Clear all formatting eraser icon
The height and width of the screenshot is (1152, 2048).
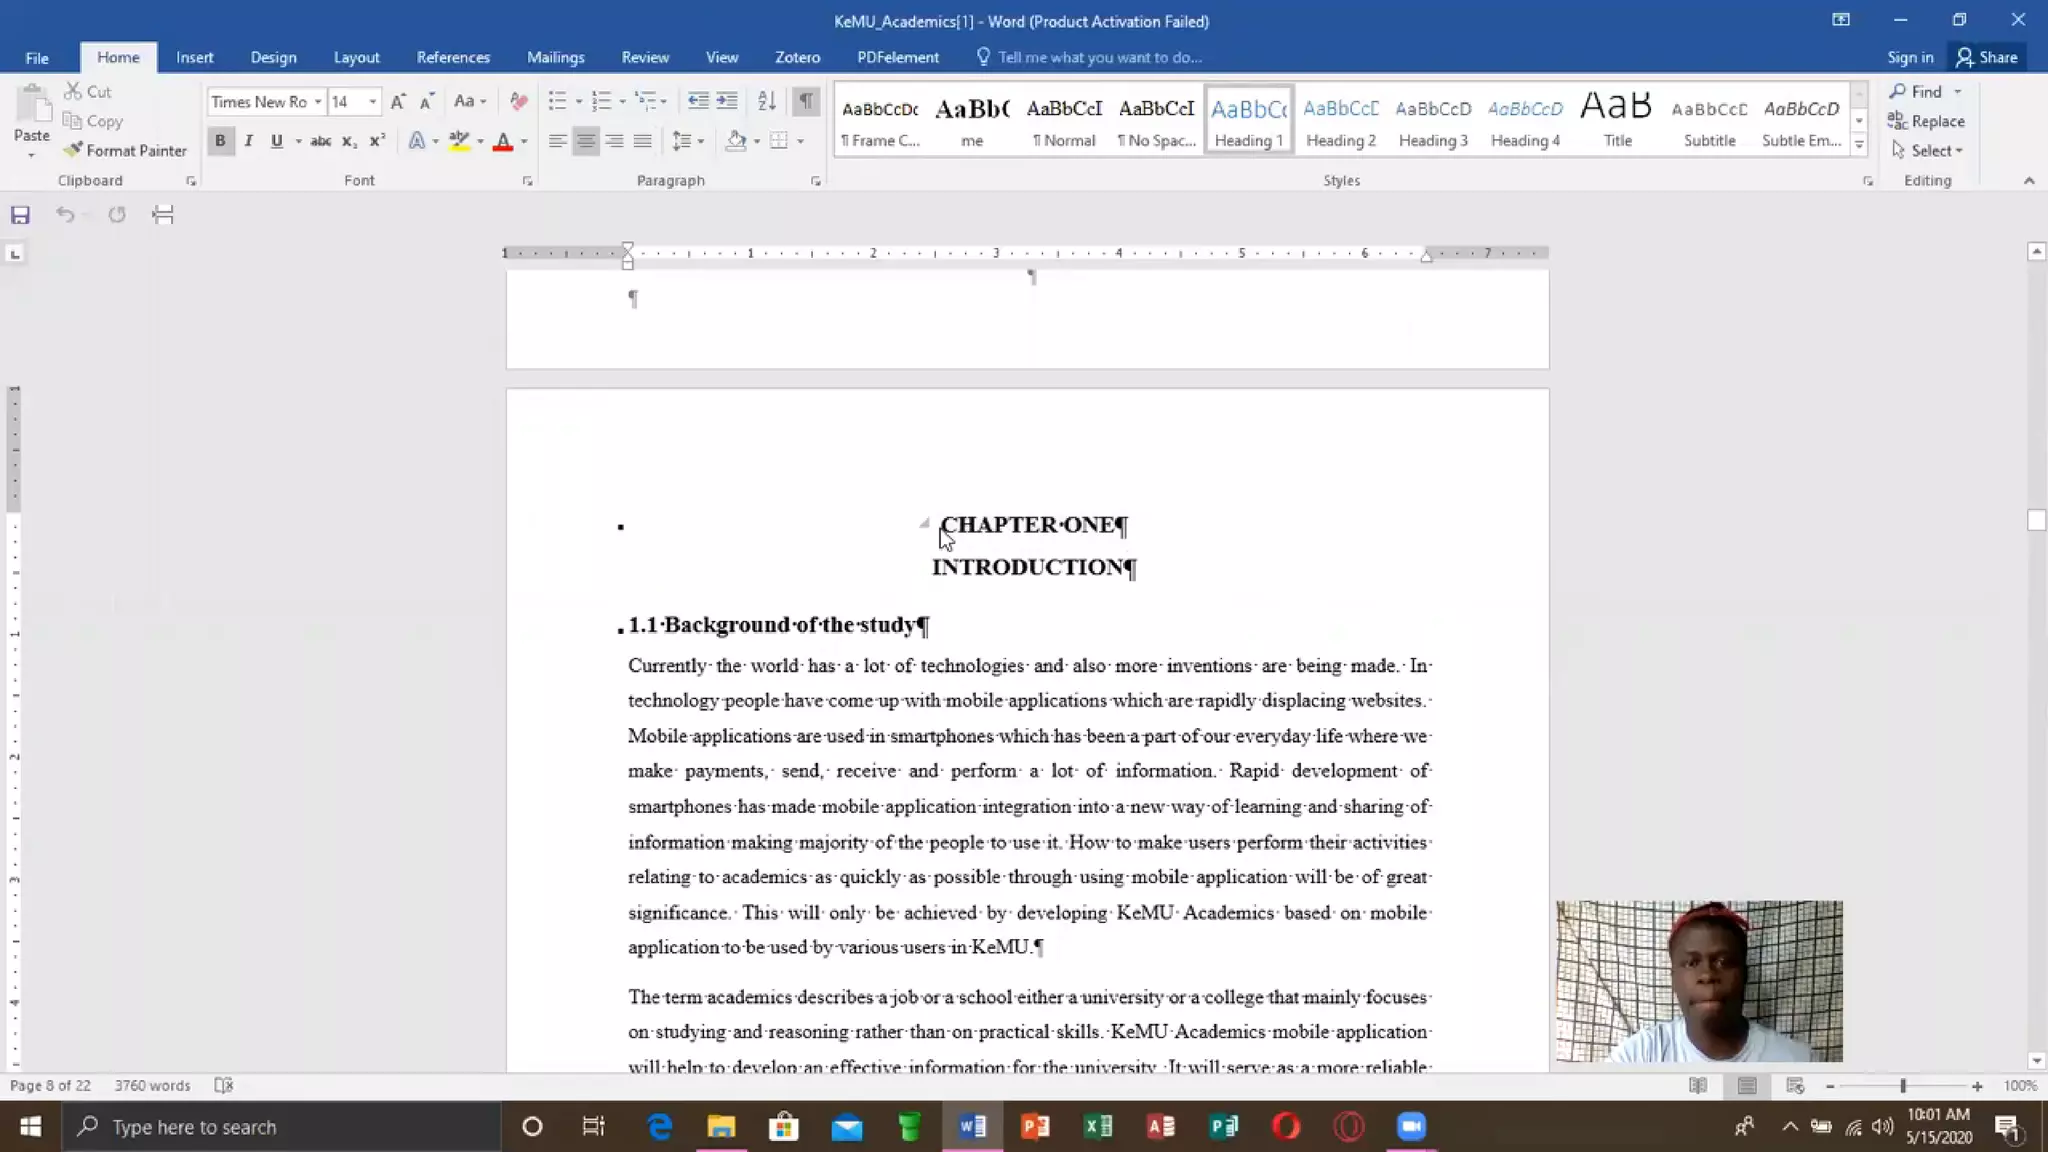518,101
